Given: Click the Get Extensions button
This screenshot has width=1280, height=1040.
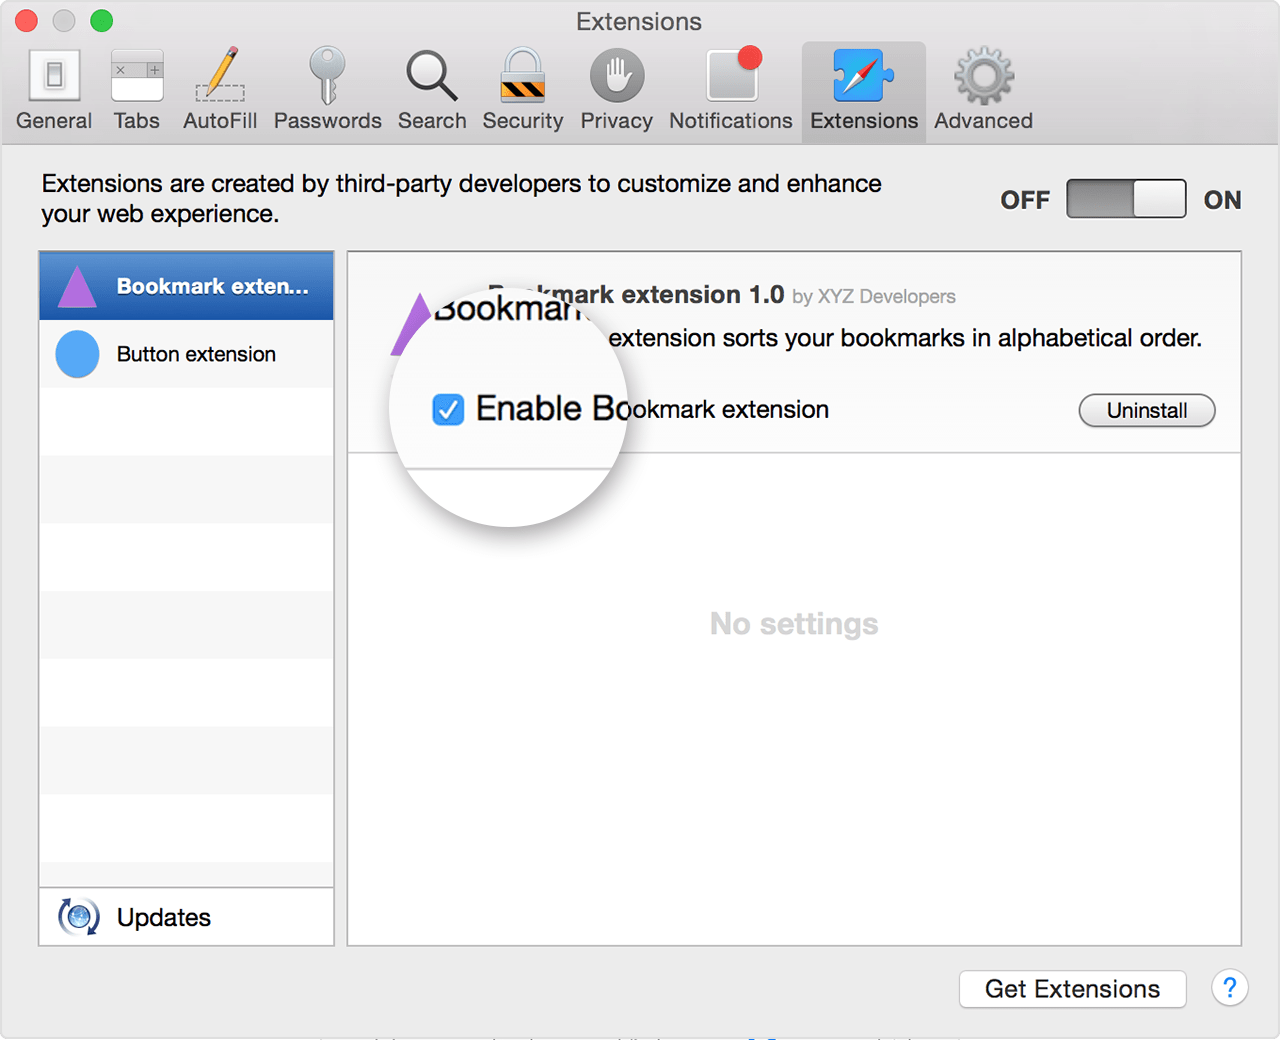Looking at the screenshot, I should click(x=1072, y=989).
